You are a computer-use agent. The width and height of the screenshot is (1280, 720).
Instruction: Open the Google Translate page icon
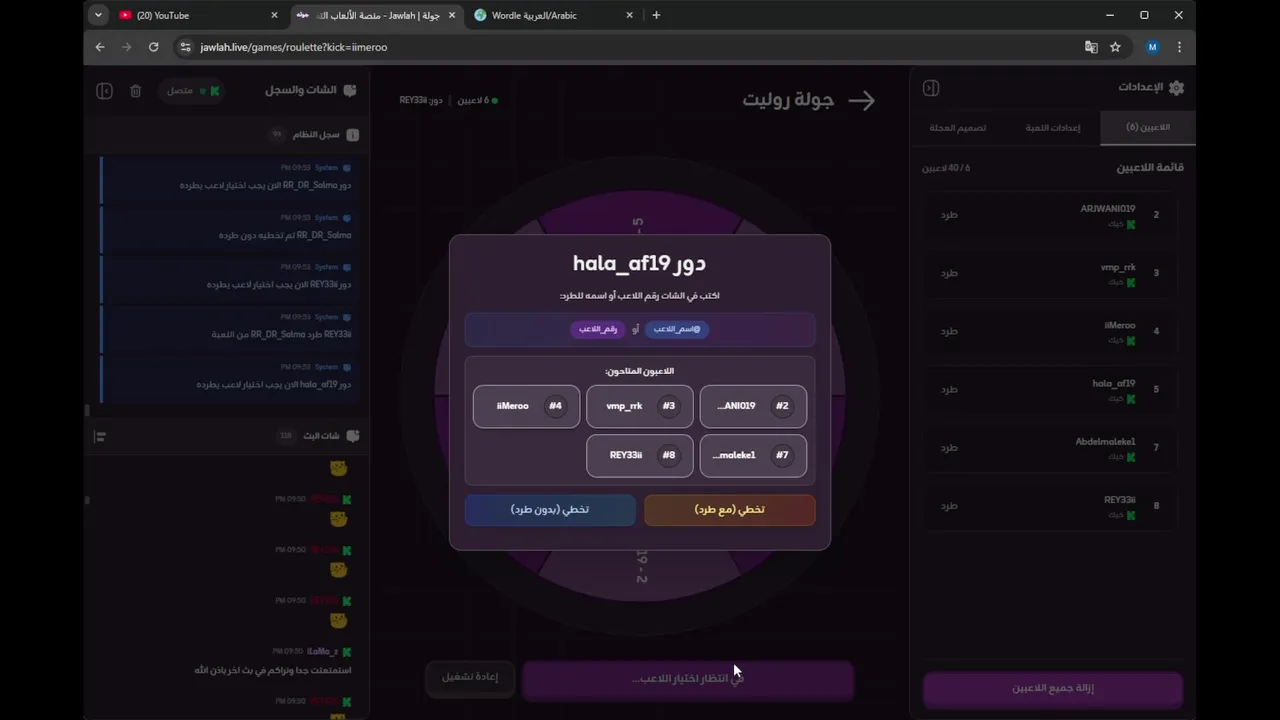click(1091, 47)
